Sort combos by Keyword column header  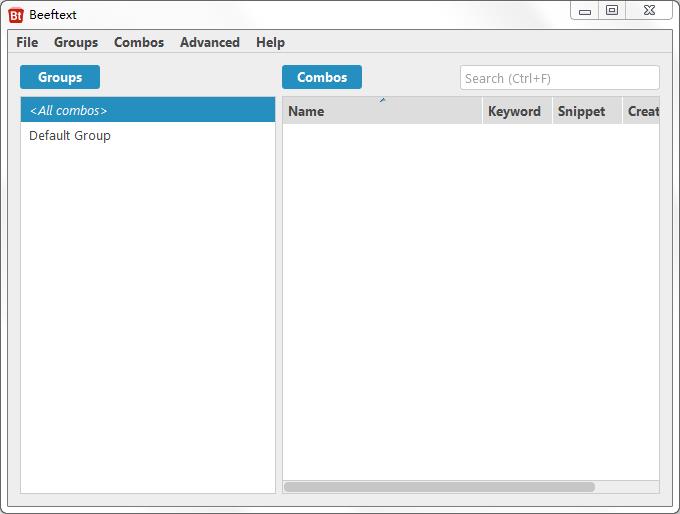click(517, 111)
